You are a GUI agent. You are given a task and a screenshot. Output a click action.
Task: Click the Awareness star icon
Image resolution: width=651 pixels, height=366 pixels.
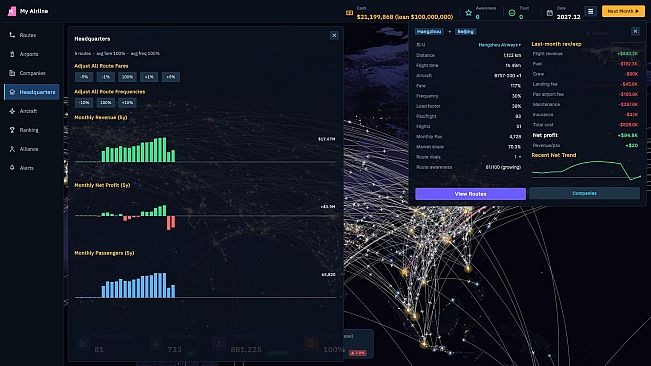pos(468,13)
